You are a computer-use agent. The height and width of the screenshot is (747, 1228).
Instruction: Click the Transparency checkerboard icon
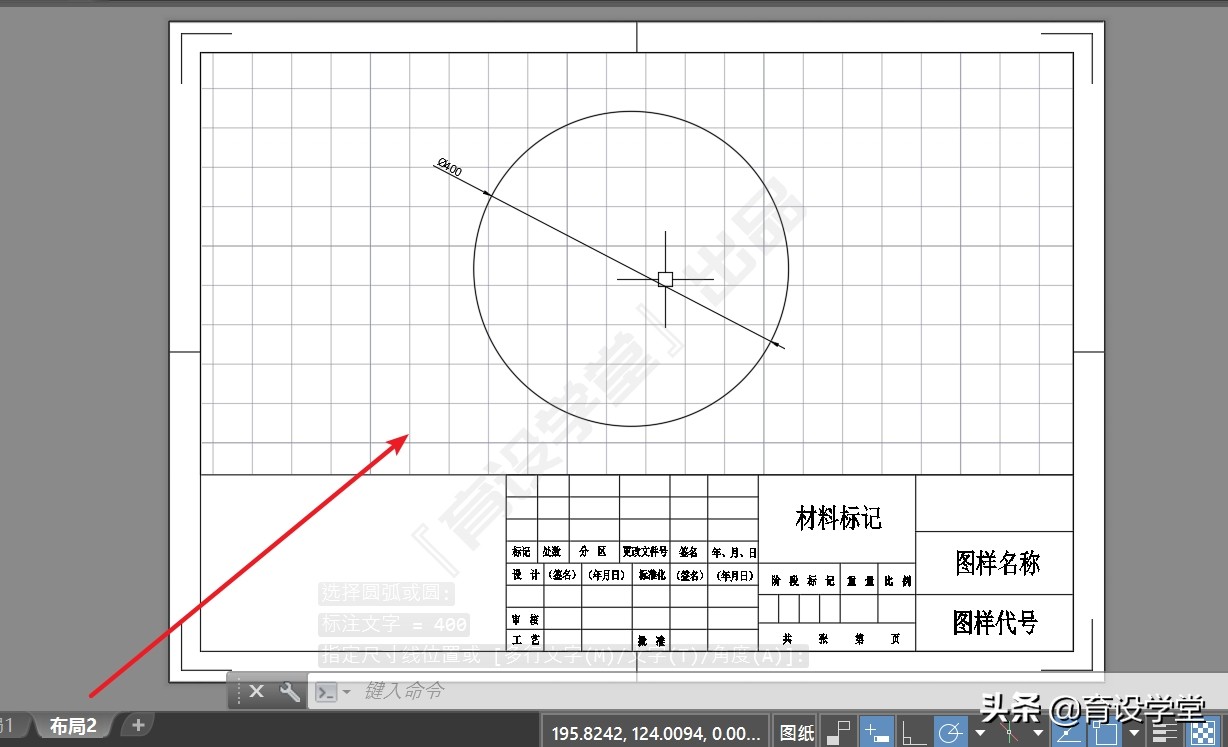1201,732
